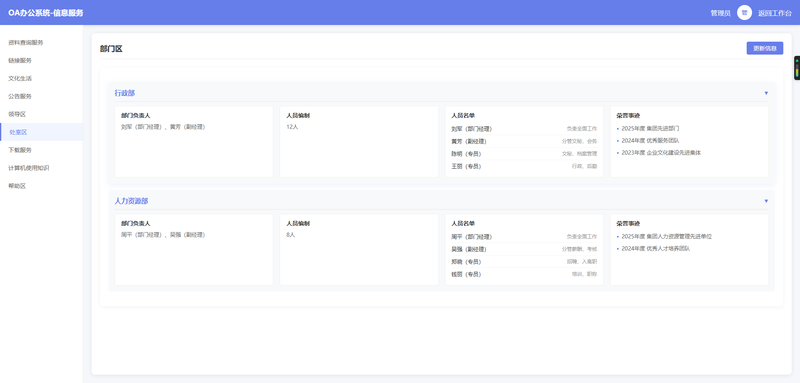Select the 刘军（部门经理） roster row
Viewport: 800px width, 383px height.
[524, 129]
